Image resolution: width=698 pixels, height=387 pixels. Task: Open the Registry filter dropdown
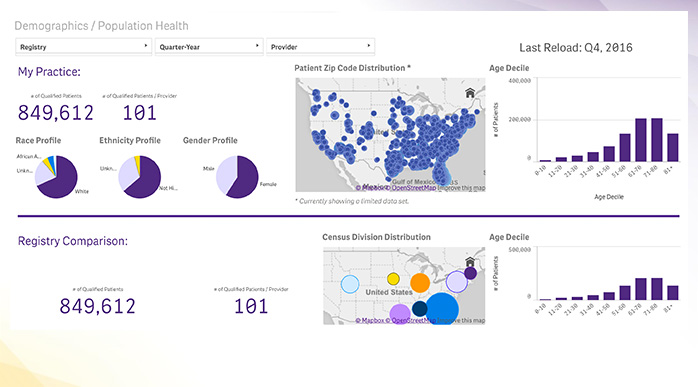coord(83,46)
